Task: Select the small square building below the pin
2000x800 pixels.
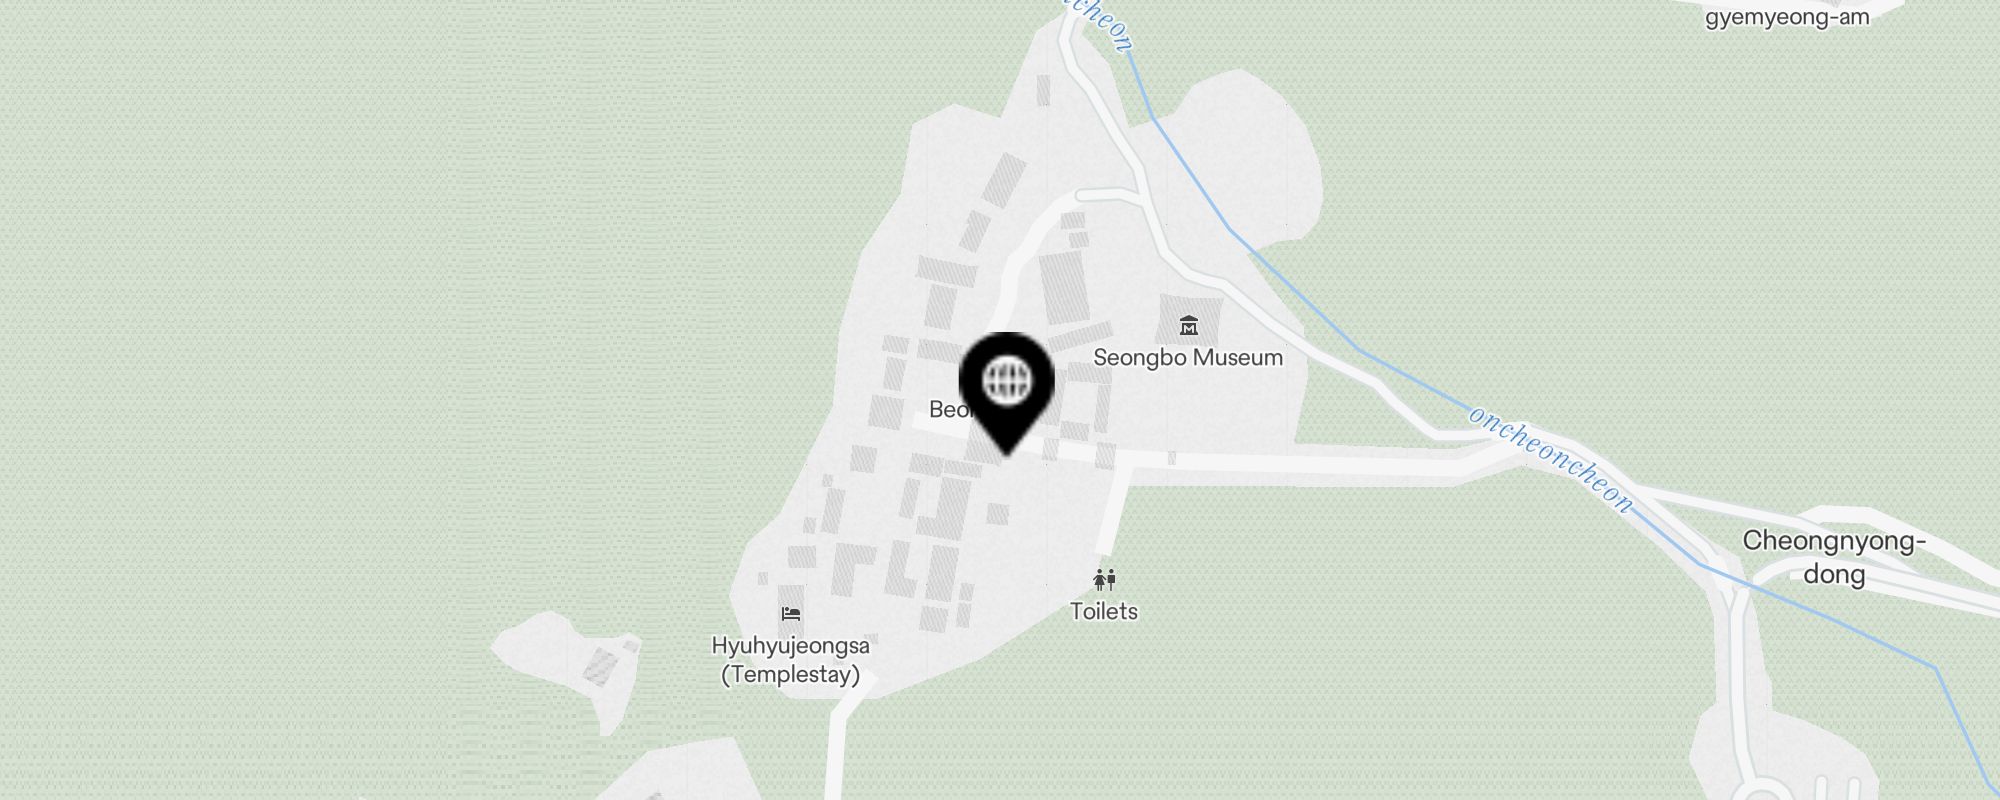Action: pyautogui.click(x=998, y=514)
